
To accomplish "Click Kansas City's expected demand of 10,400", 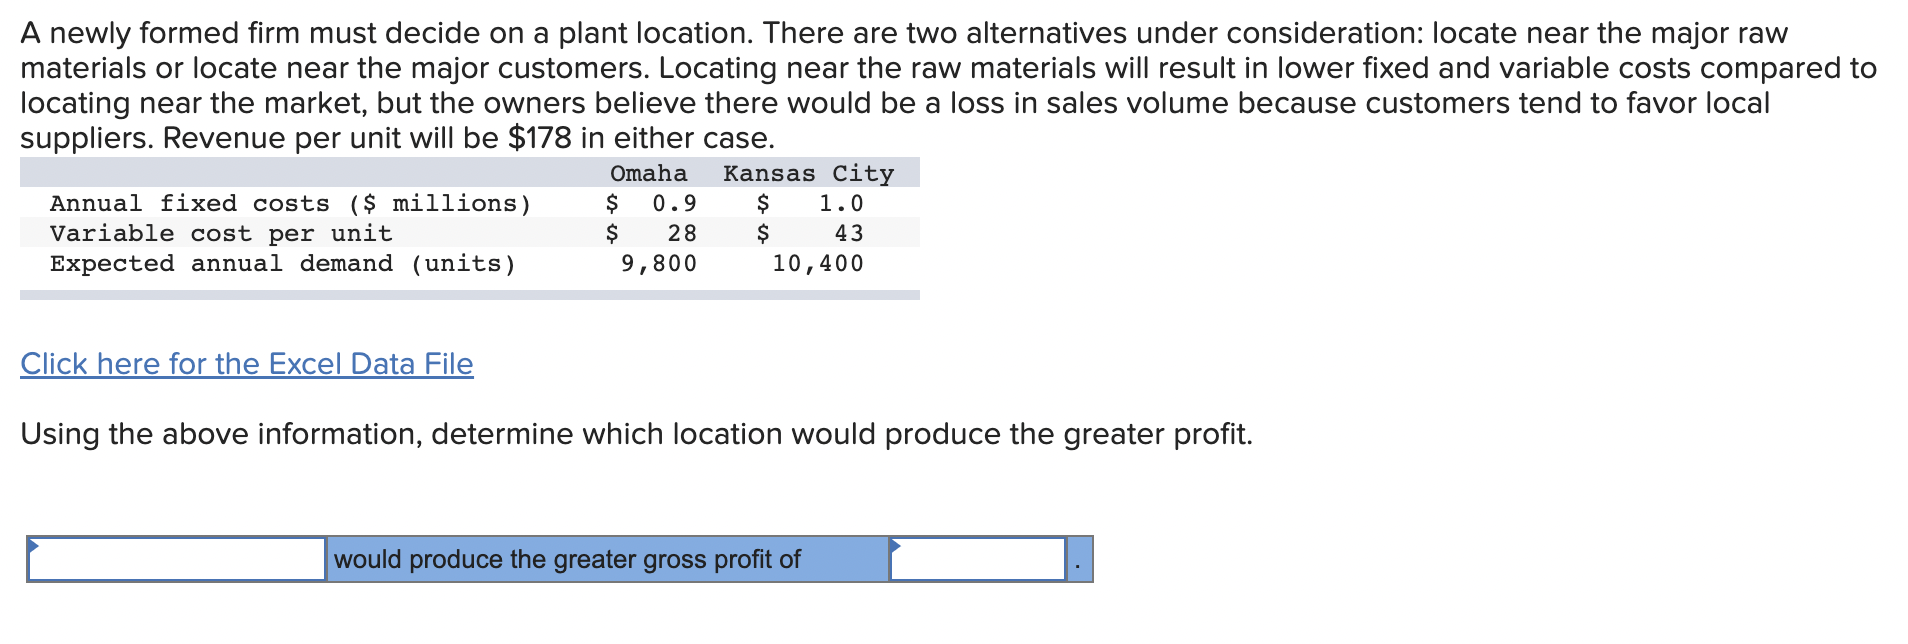I will [818, 264].
